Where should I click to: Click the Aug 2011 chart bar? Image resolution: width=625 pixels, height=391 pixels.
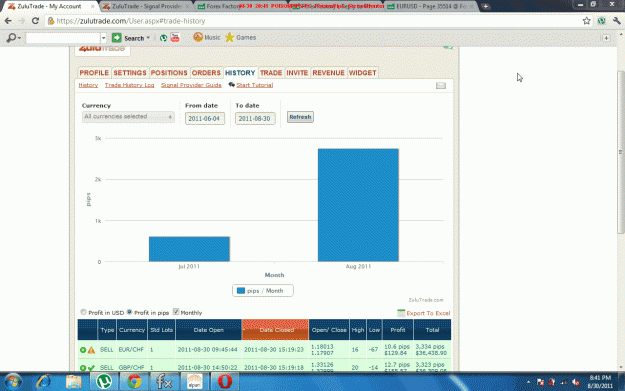tap(358, 205)
